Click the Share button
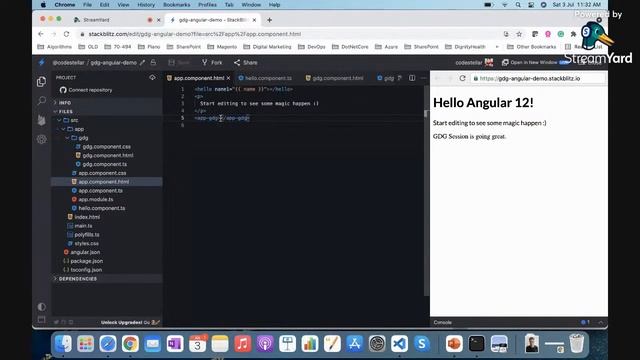 pos(246,62)
